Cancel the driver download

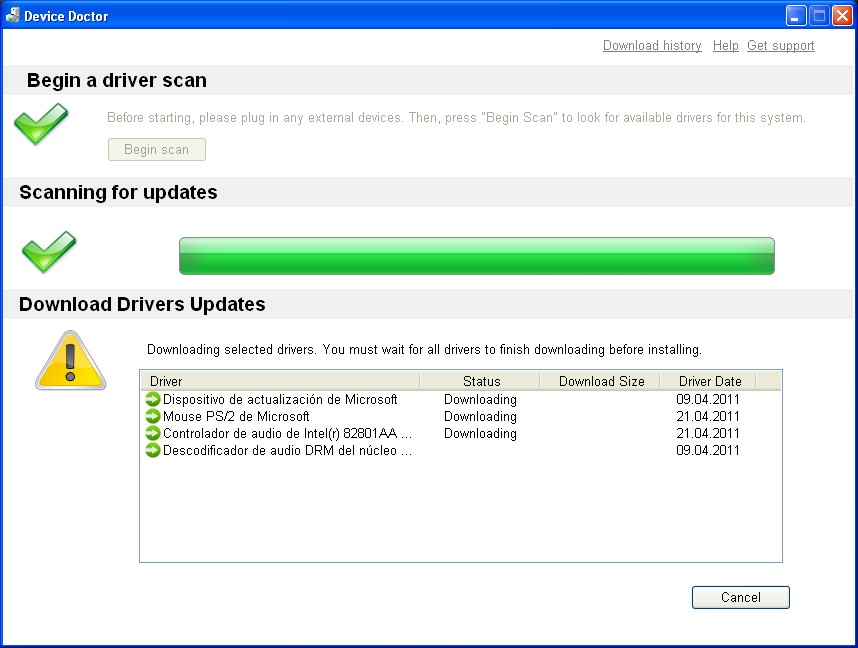(x=740, y=597)
